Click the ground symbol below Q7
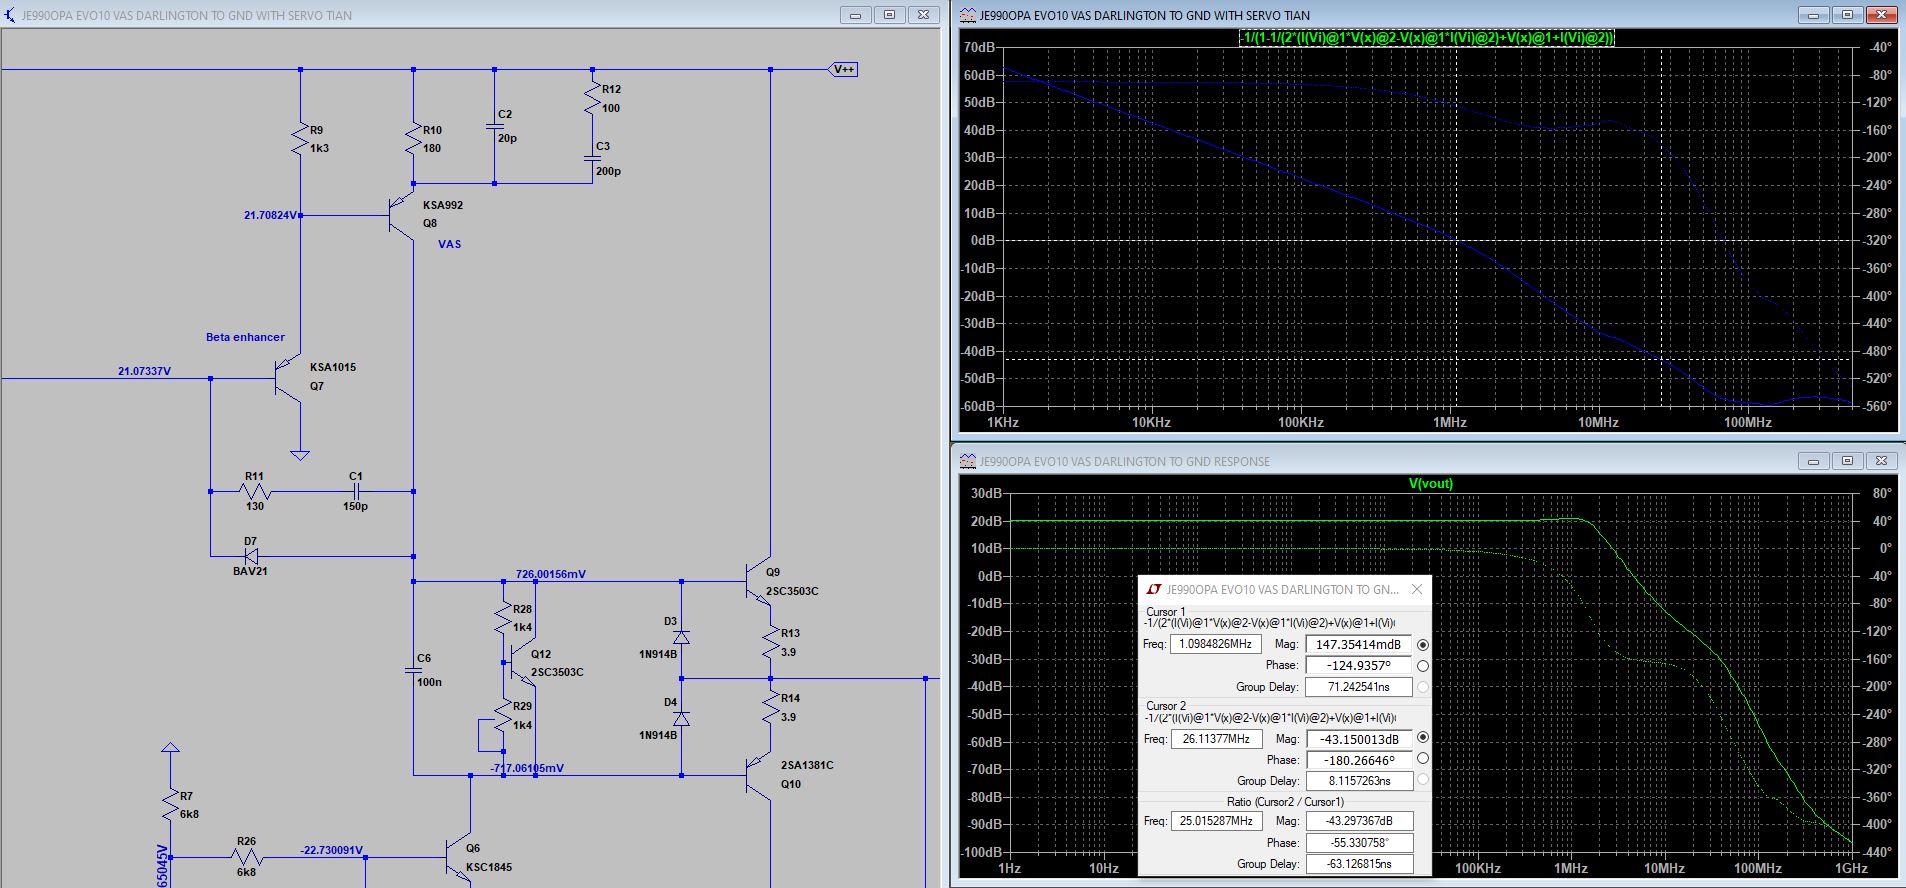 click(300, 454)
